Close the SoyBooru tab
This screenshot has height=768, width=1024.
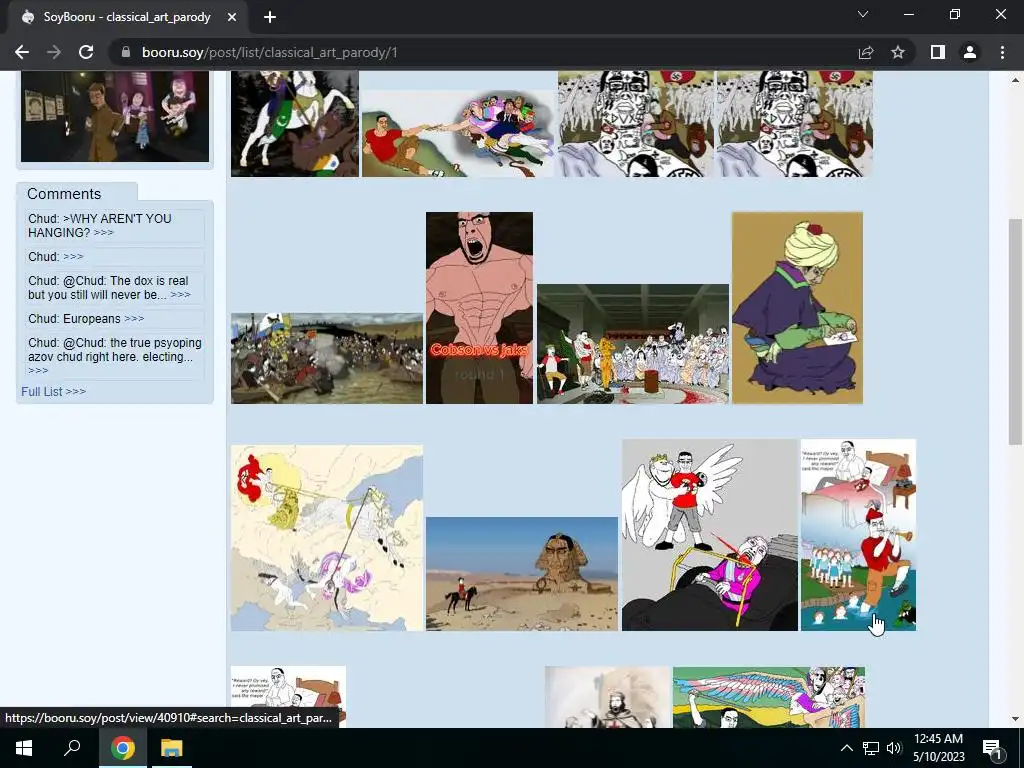(x=232, y=17)
